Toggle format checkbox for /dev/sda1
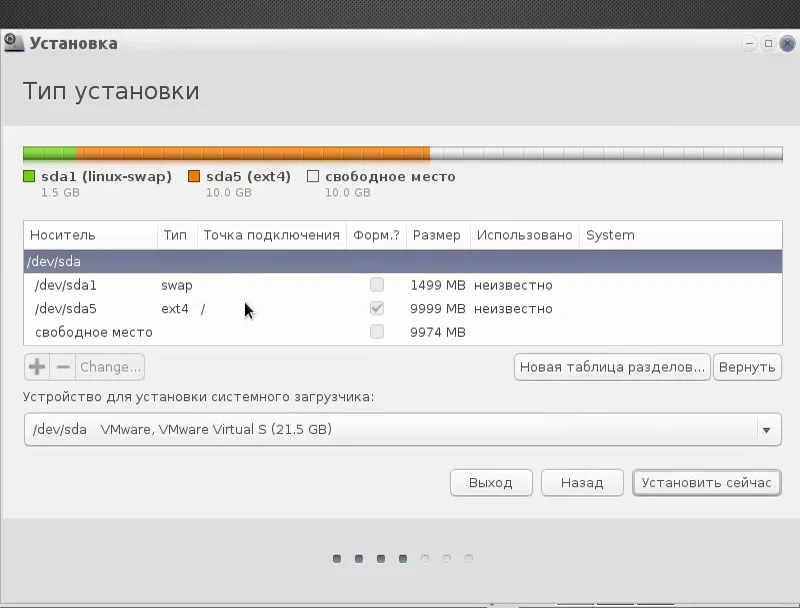 [x=377, y=285]
